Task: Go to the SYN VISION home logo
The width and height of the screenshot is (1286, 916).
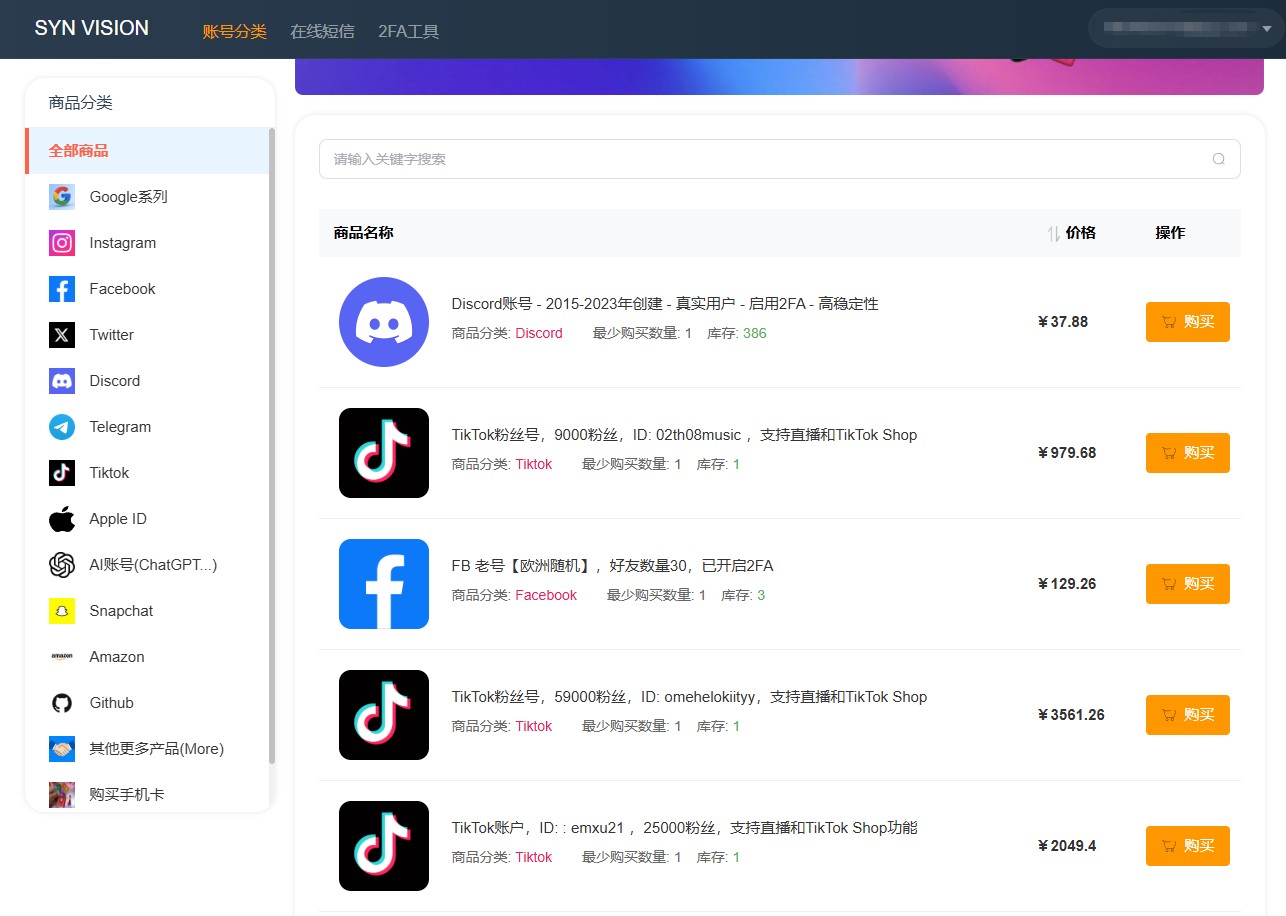Action: (x=92, y=28)
